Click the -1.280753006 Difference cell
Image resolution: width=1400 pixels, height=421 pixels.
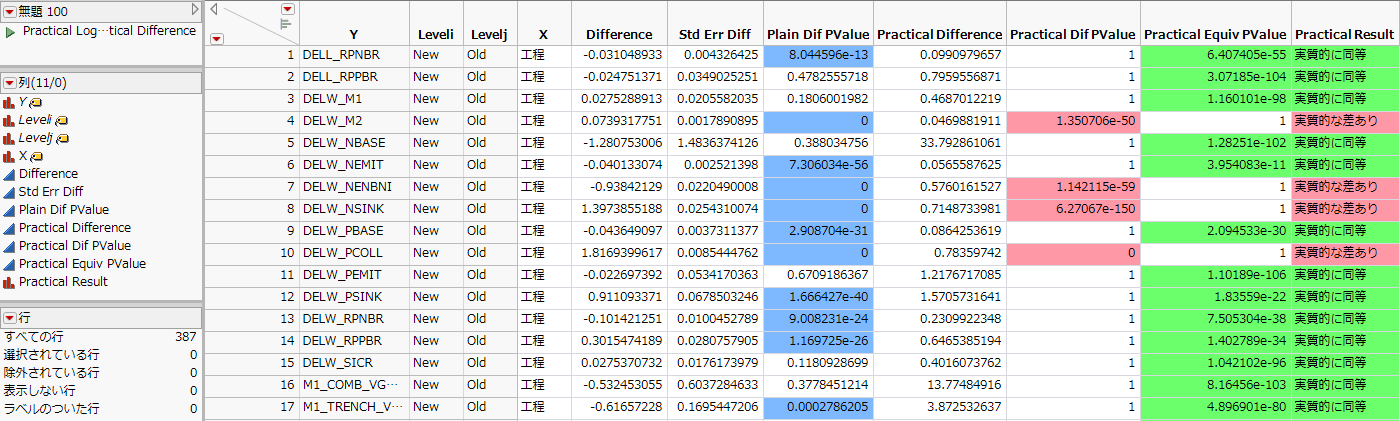(x=619, y=143)
